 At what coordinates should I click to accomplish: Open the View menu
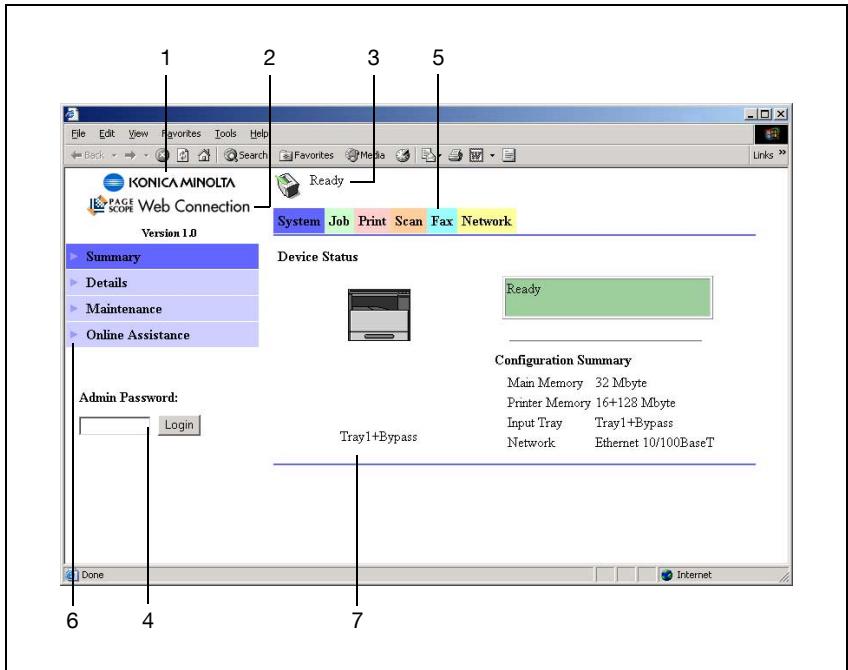point(138,134)
